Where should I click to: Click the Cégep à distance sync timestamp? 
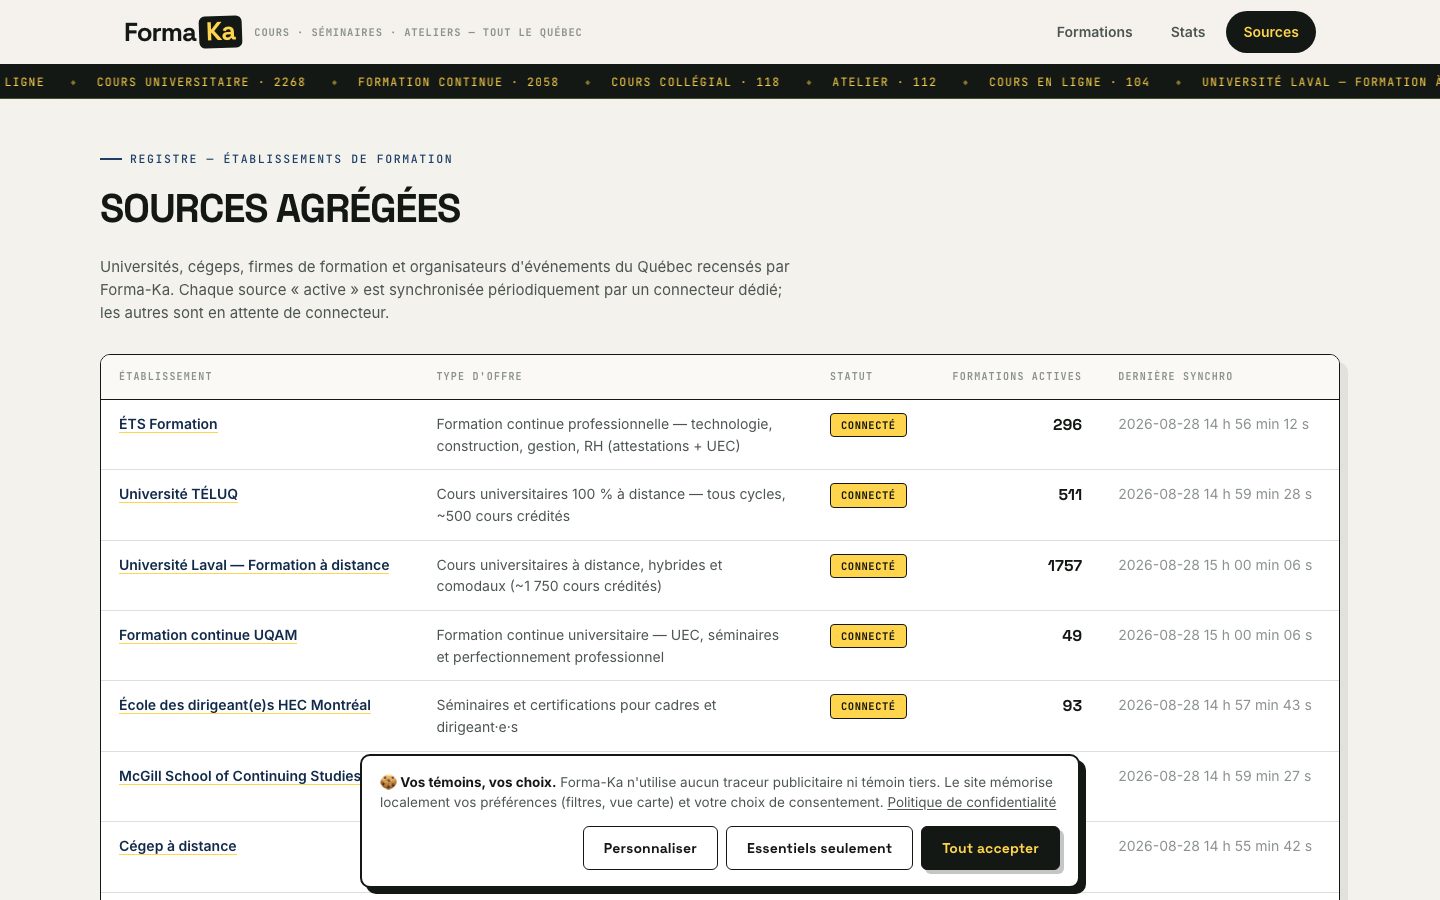pyautogui.click(x=1215, y=846)
